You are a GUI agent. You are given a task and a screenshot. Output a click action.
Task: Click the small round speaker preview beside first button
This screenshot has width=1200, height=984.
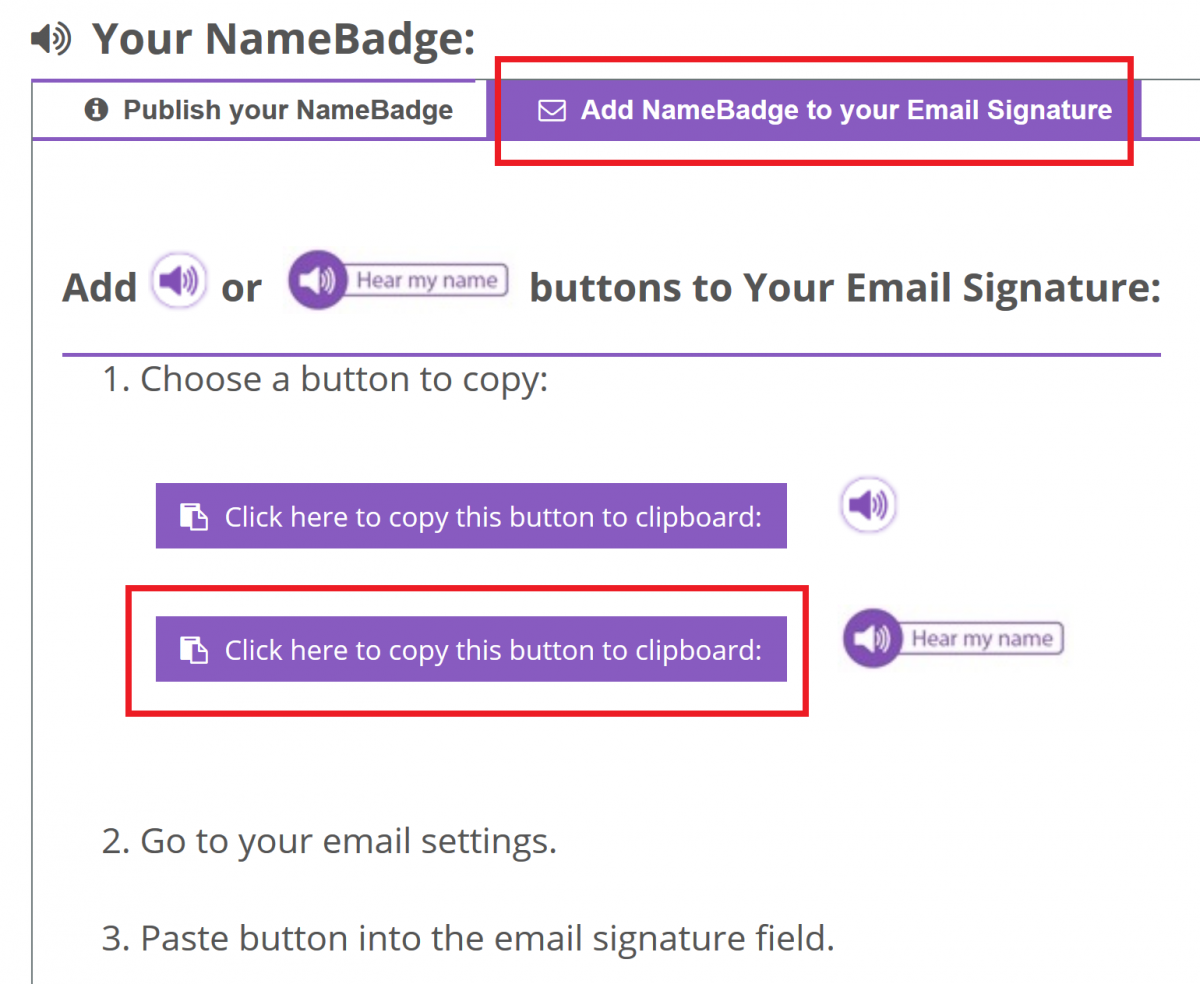[x=867, y=505]
